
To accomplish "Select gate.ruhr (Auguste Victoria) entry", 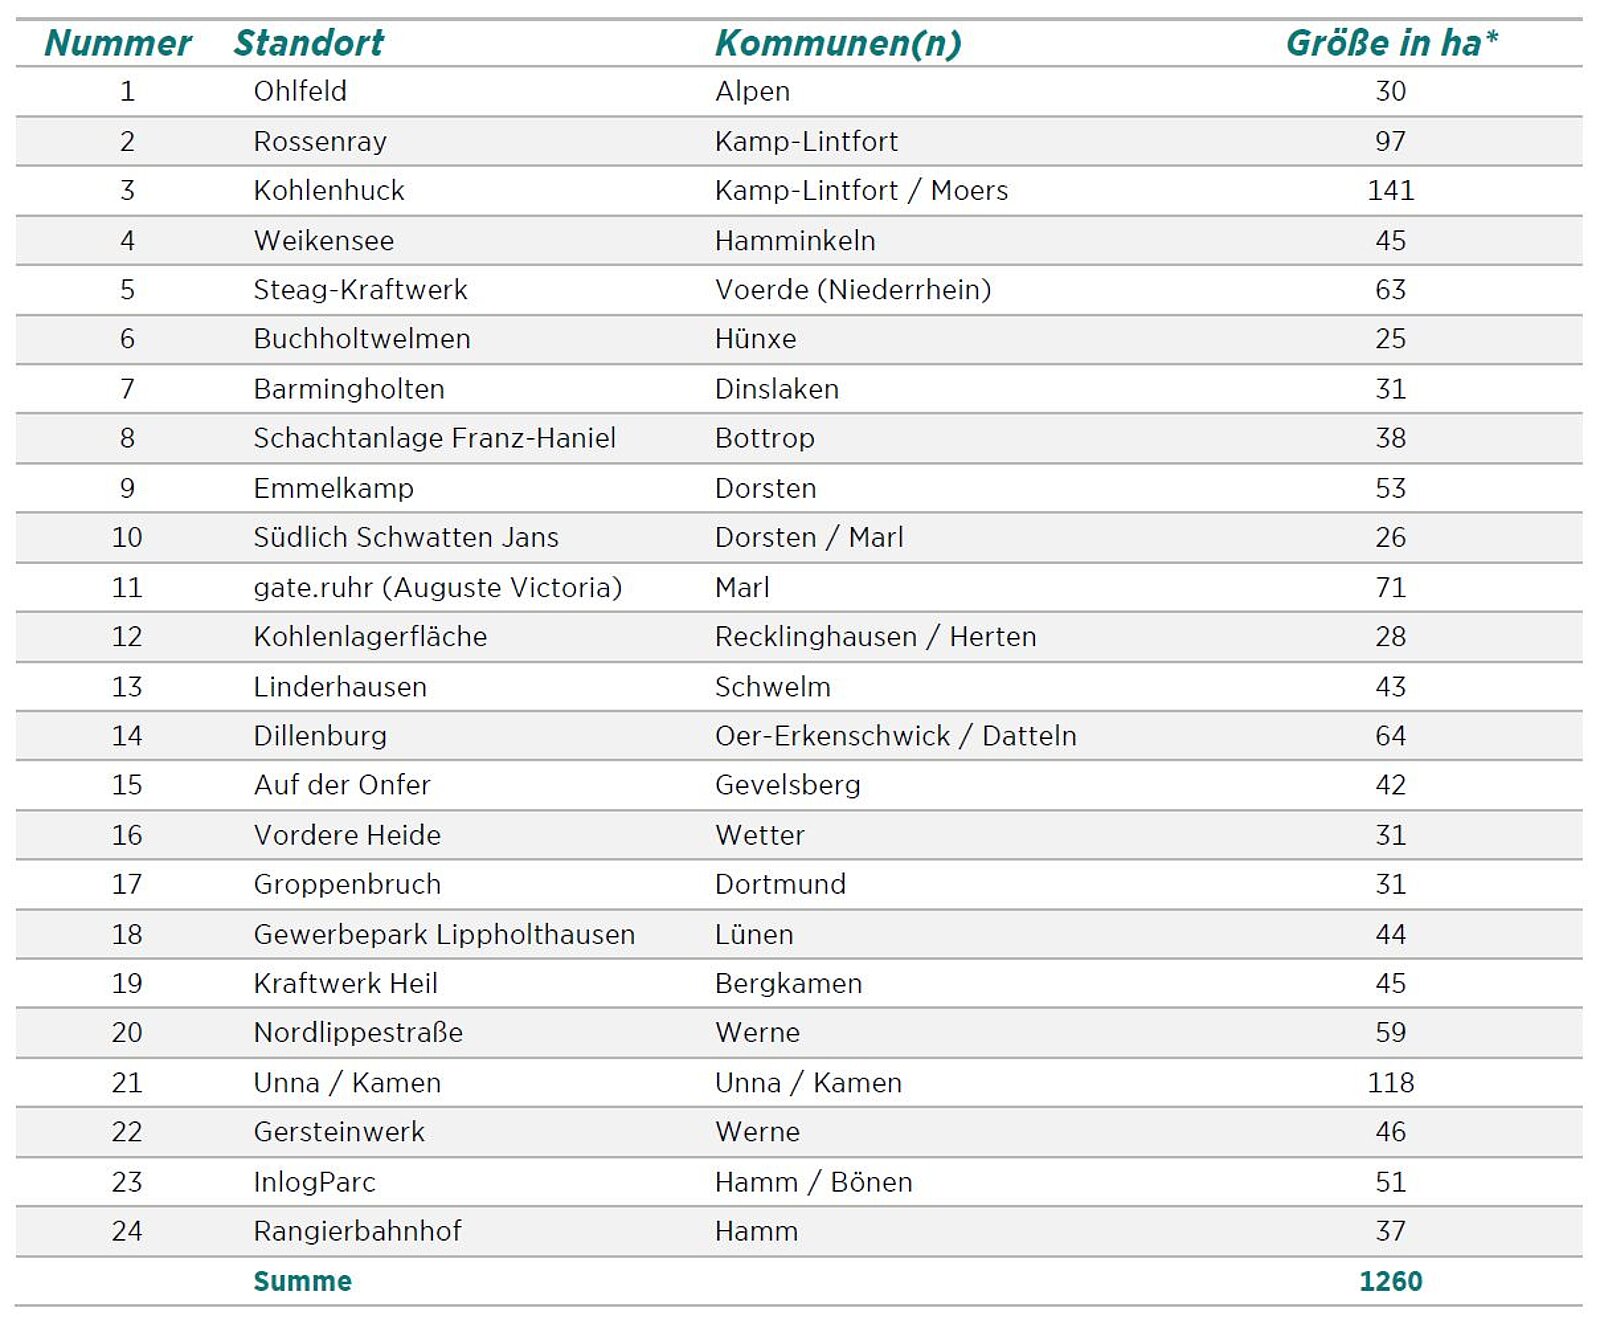I will click(x=437, y=587).
